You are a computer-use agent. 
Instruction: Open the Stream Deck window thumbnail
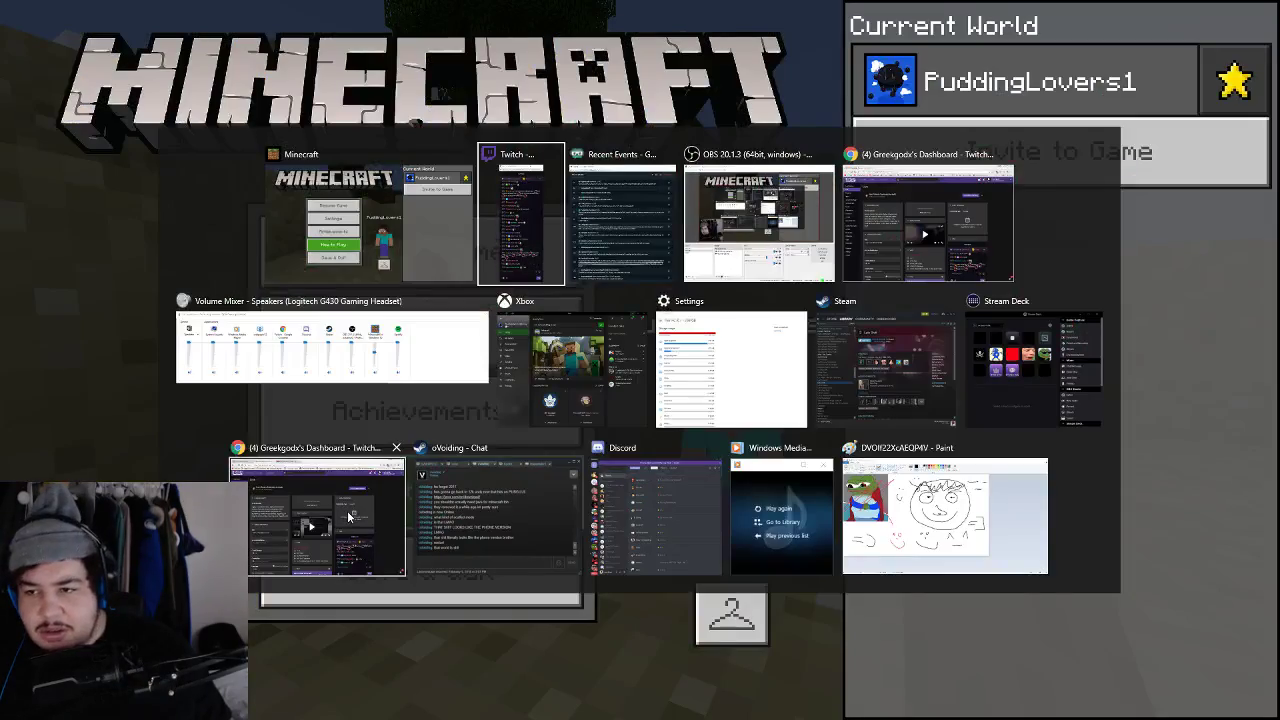pyautogui.click(x=1034, y=370)
